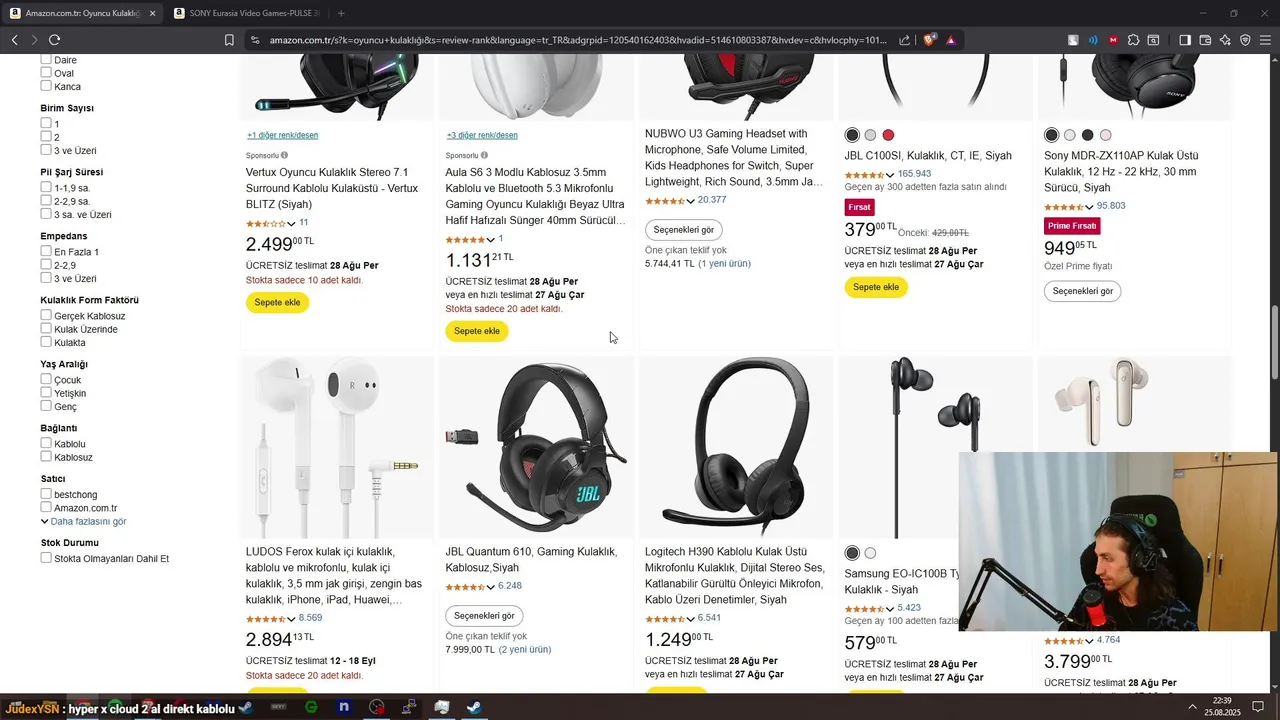Open a new browser tab
The width and height of the screenshot is (1280, 720).
click(341, 13)
